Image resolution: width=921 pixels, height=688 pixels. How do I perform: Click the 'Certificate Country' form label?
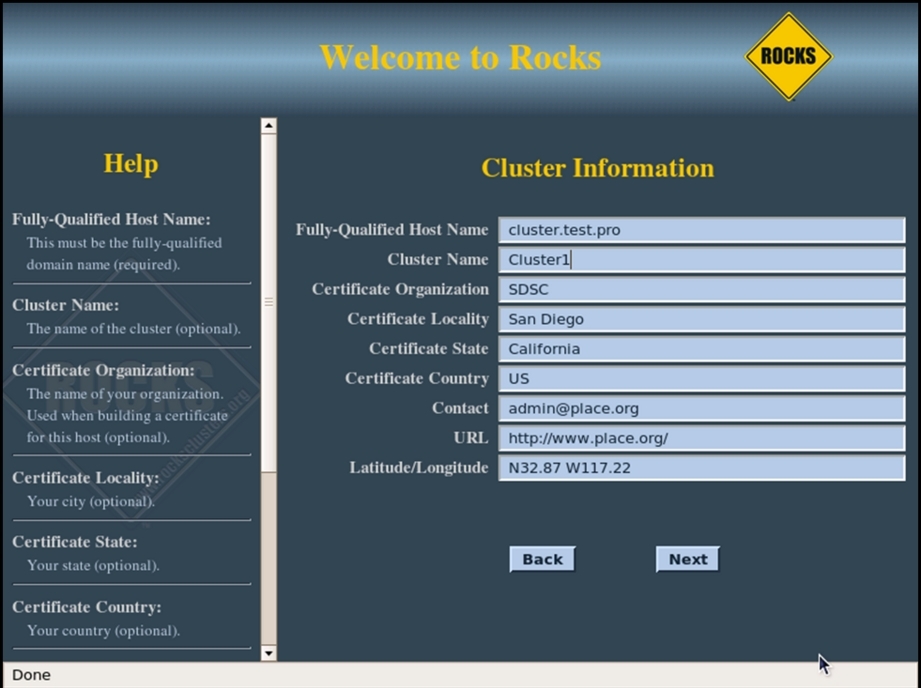click(416, 378)
